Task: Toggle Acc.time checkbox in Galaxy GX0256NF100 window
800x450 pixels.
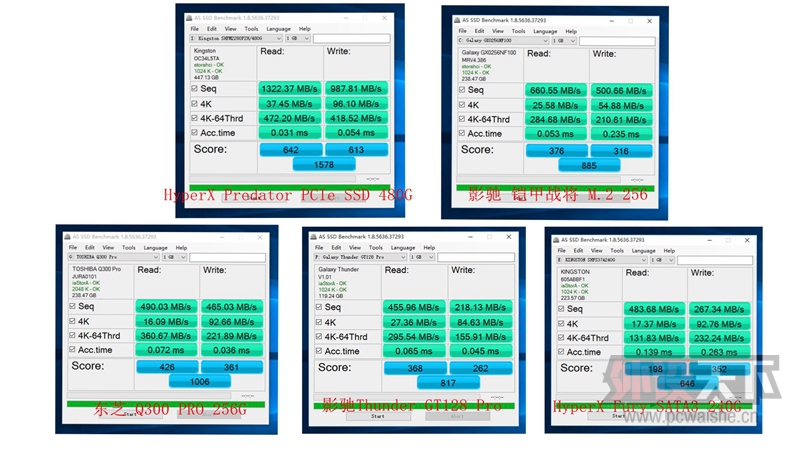Action: pyautogui.click(x=462, y=134)
